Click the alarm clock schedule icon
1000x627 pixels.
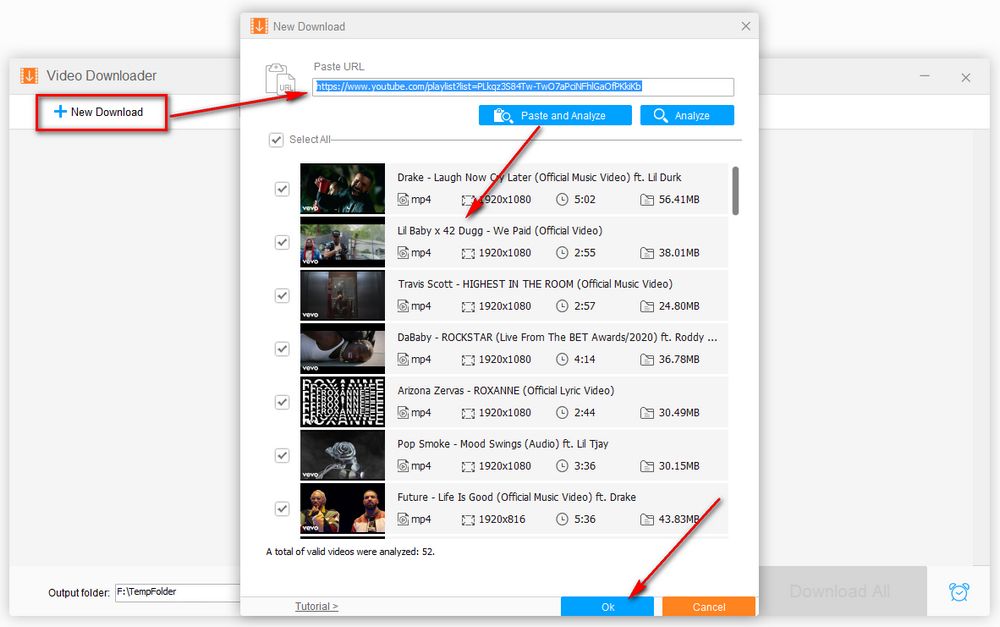click(x=959, y=592)
